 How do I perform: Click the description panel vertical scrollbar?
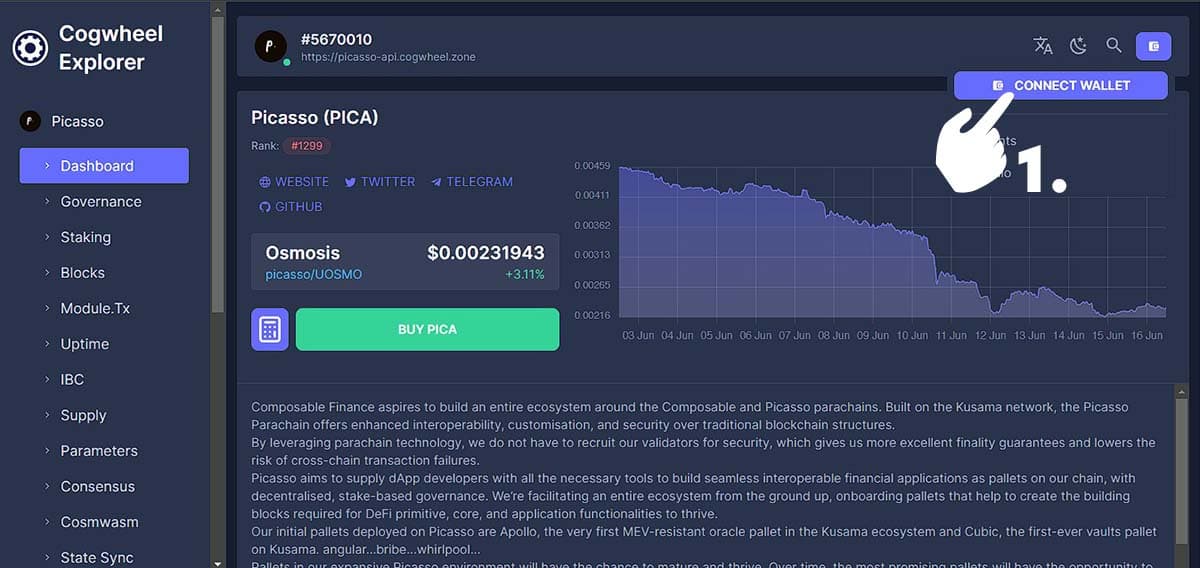(1182, 450)
